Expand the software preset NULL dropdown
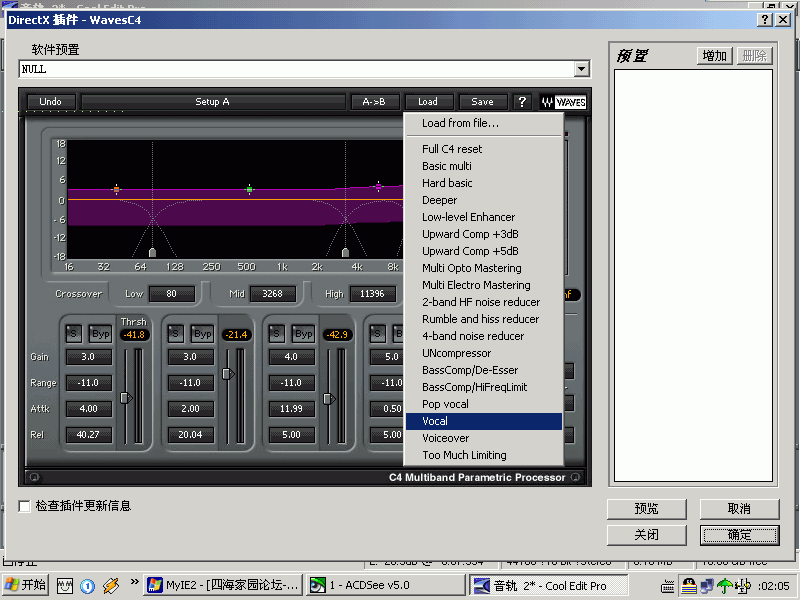 point(582,69)
